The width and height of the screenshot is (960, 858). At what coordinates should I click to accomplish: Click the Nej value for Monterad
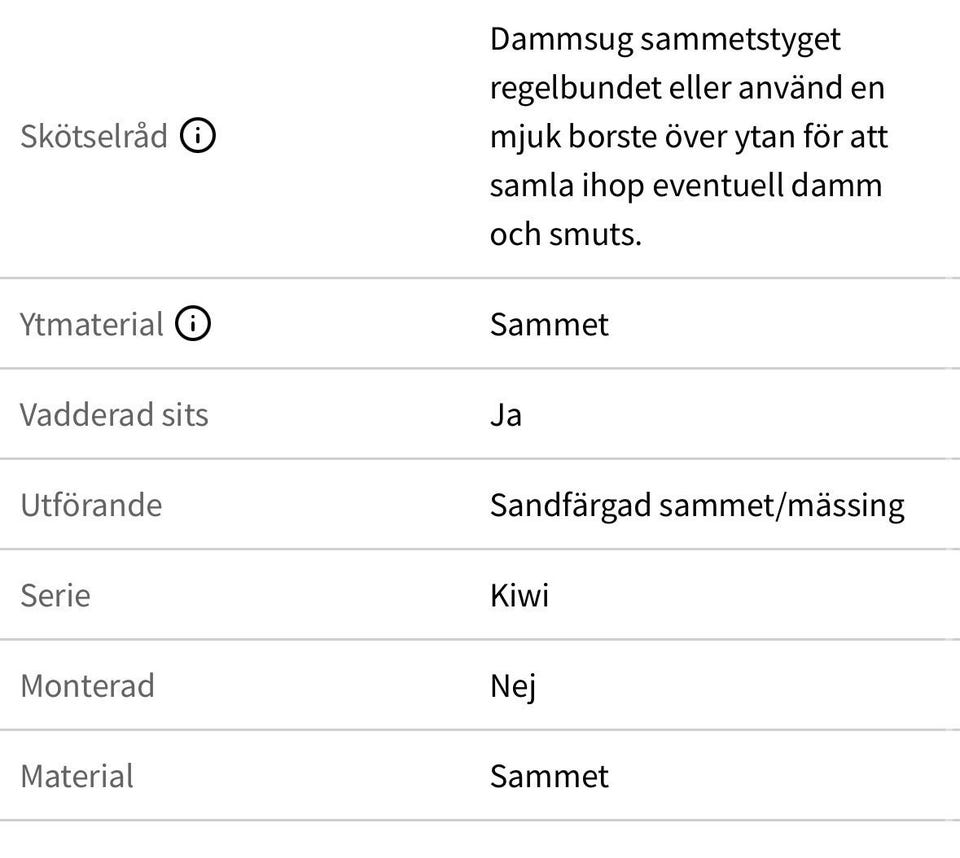[x=513, y=687]
